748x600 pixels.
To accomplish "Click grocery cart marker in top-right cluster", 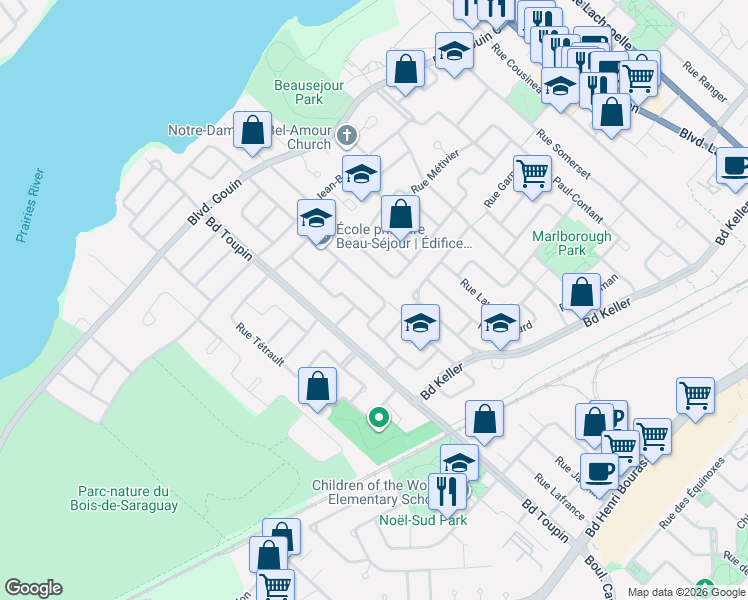I will point(639,82).
